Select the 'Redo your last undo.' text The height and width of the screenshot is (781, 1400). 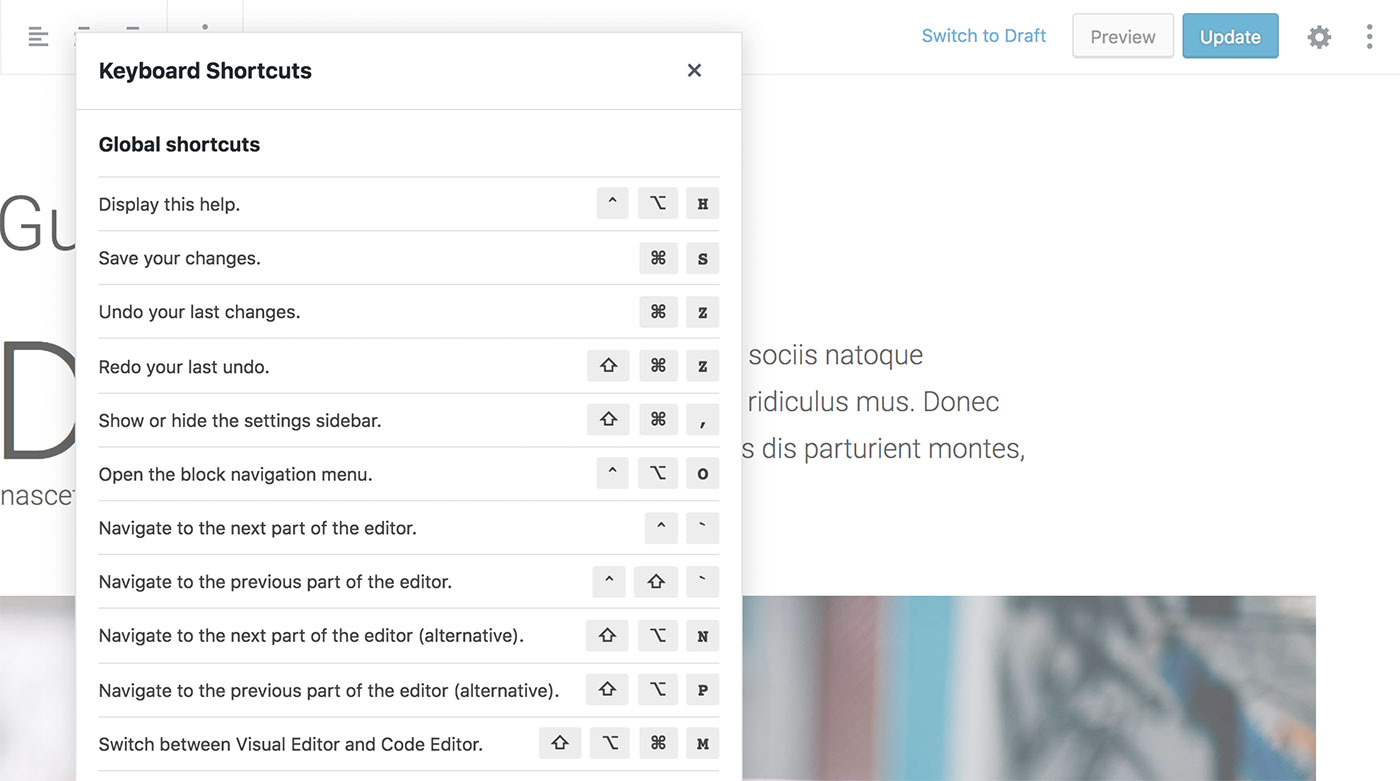coord(184,367)
